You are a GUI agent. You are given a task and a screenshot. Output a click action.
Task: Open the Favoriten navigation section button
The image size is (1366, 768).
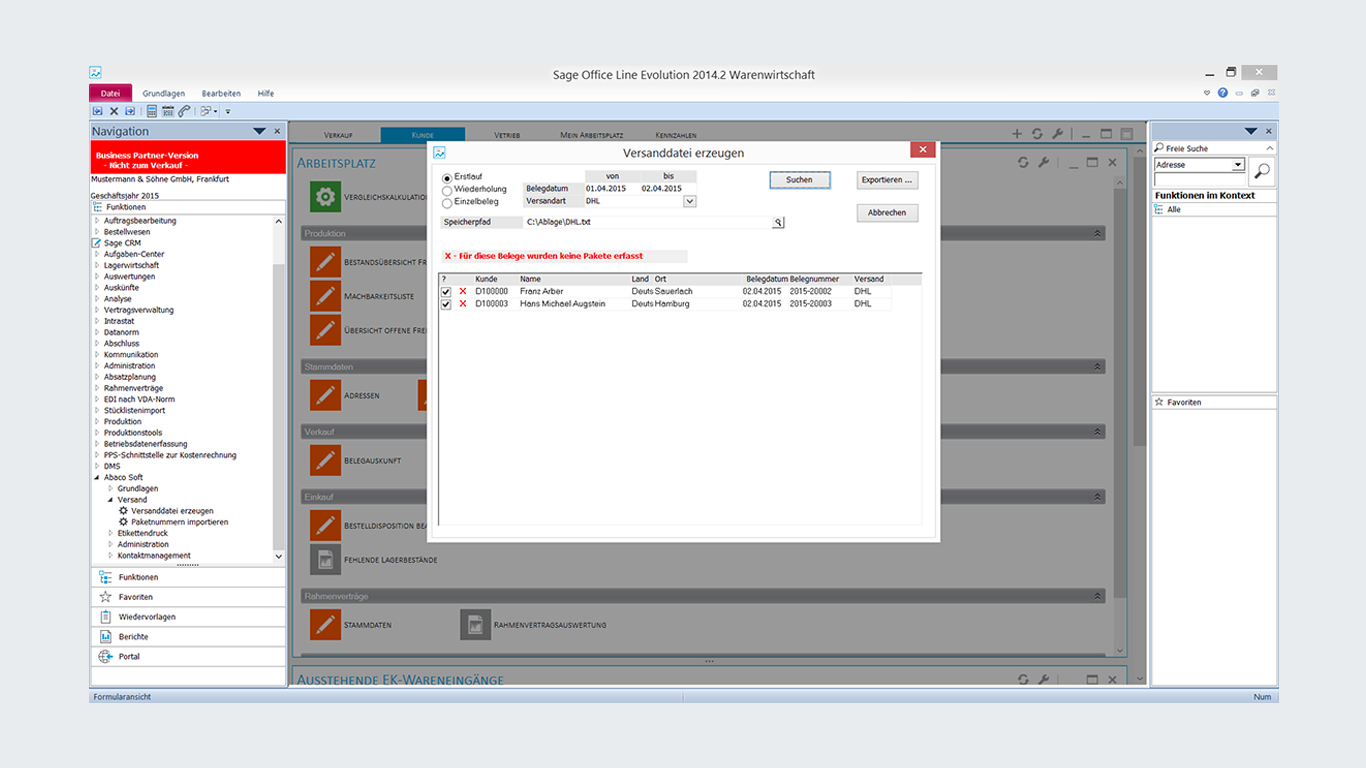click(188, 597)
